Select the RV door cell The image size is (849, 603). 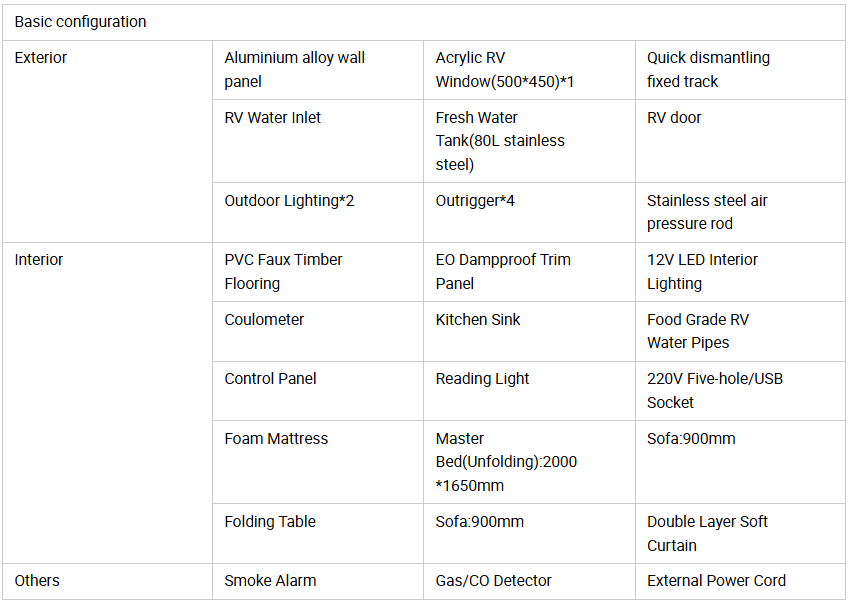click(x=740, y=141)
